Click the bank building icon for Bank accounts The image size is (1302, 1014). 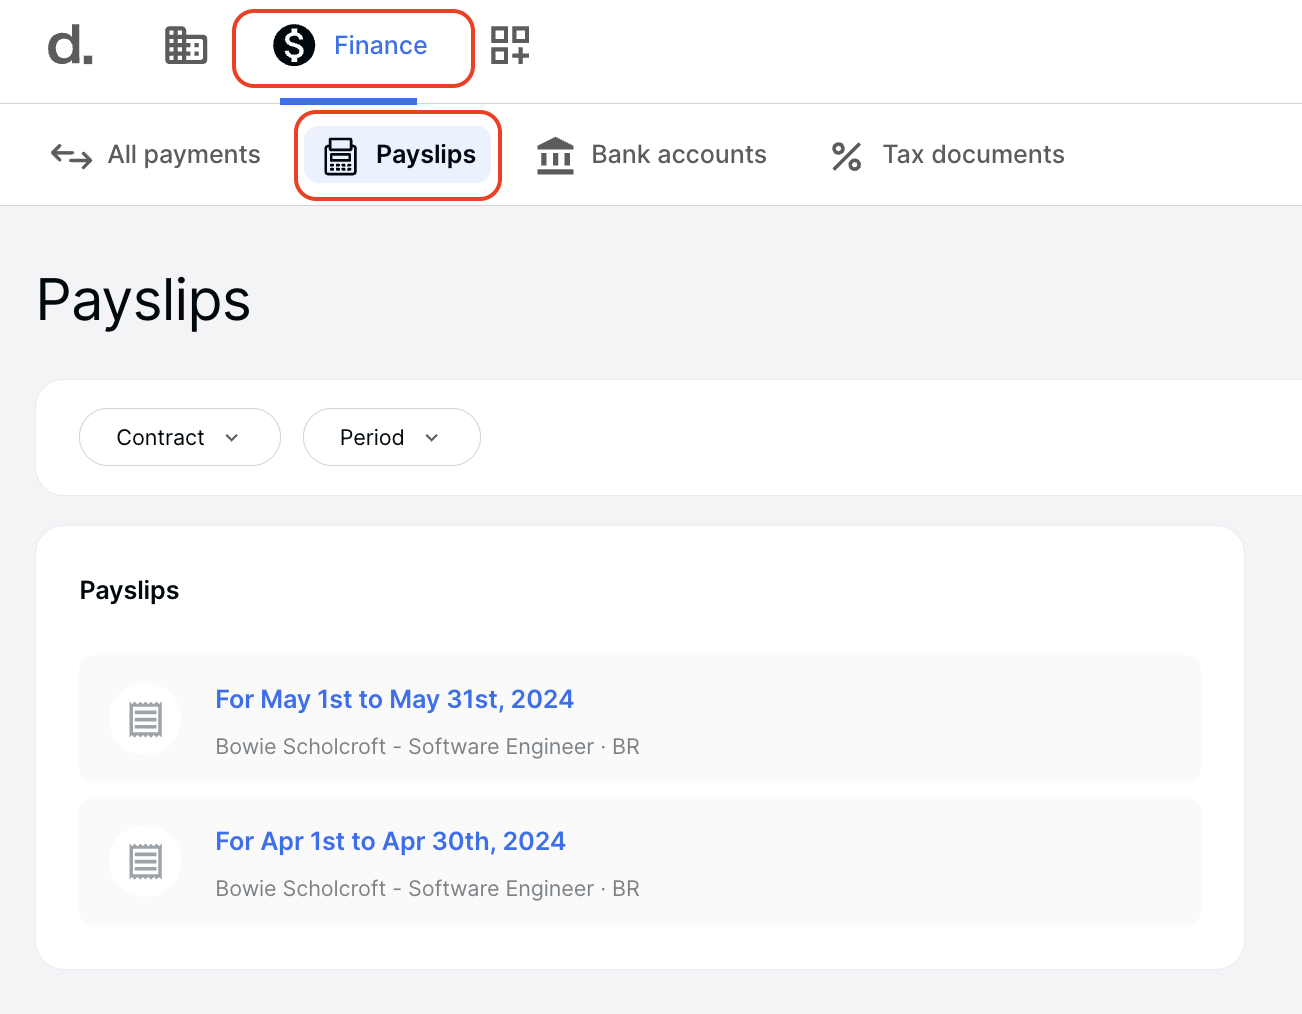[554, 155]
